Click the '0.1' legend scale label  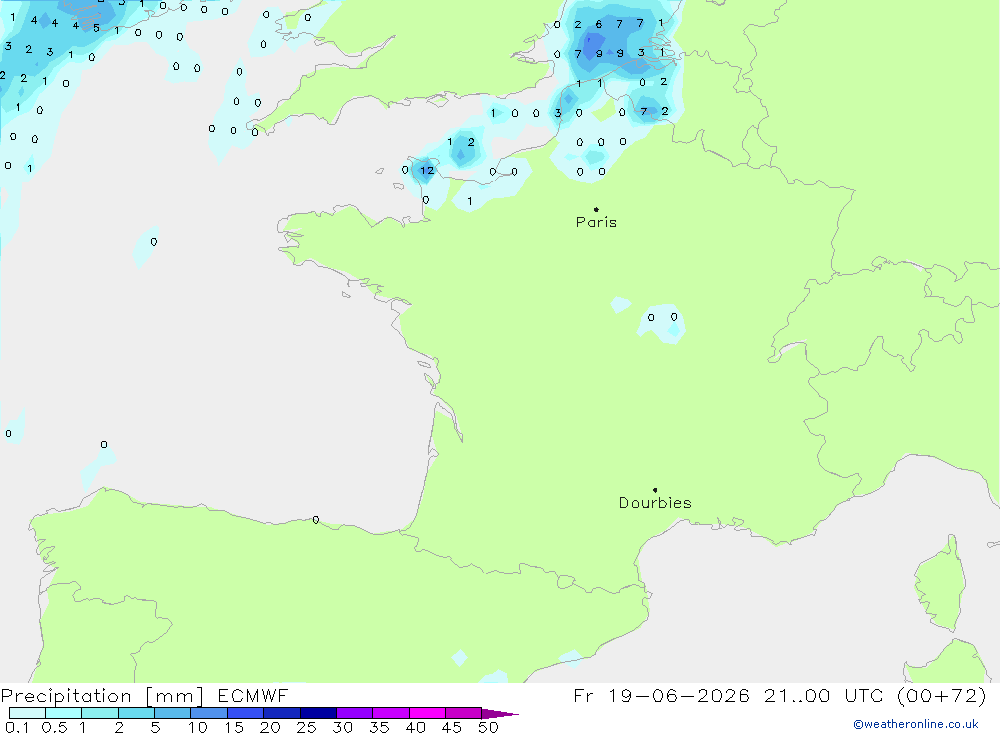click(x=16, y=727)
